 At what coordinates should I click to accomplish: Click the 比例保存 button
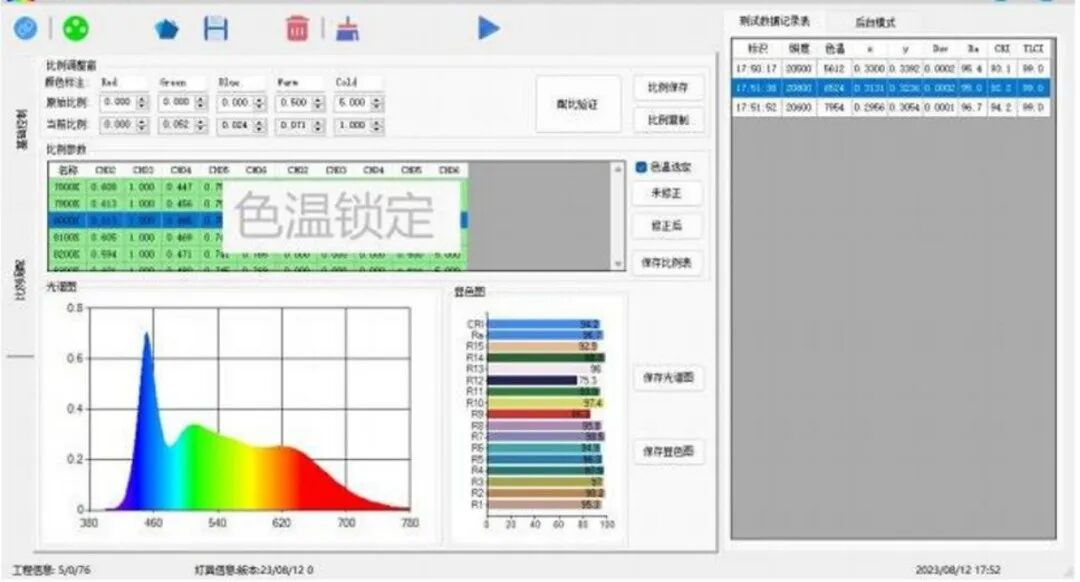668,87
